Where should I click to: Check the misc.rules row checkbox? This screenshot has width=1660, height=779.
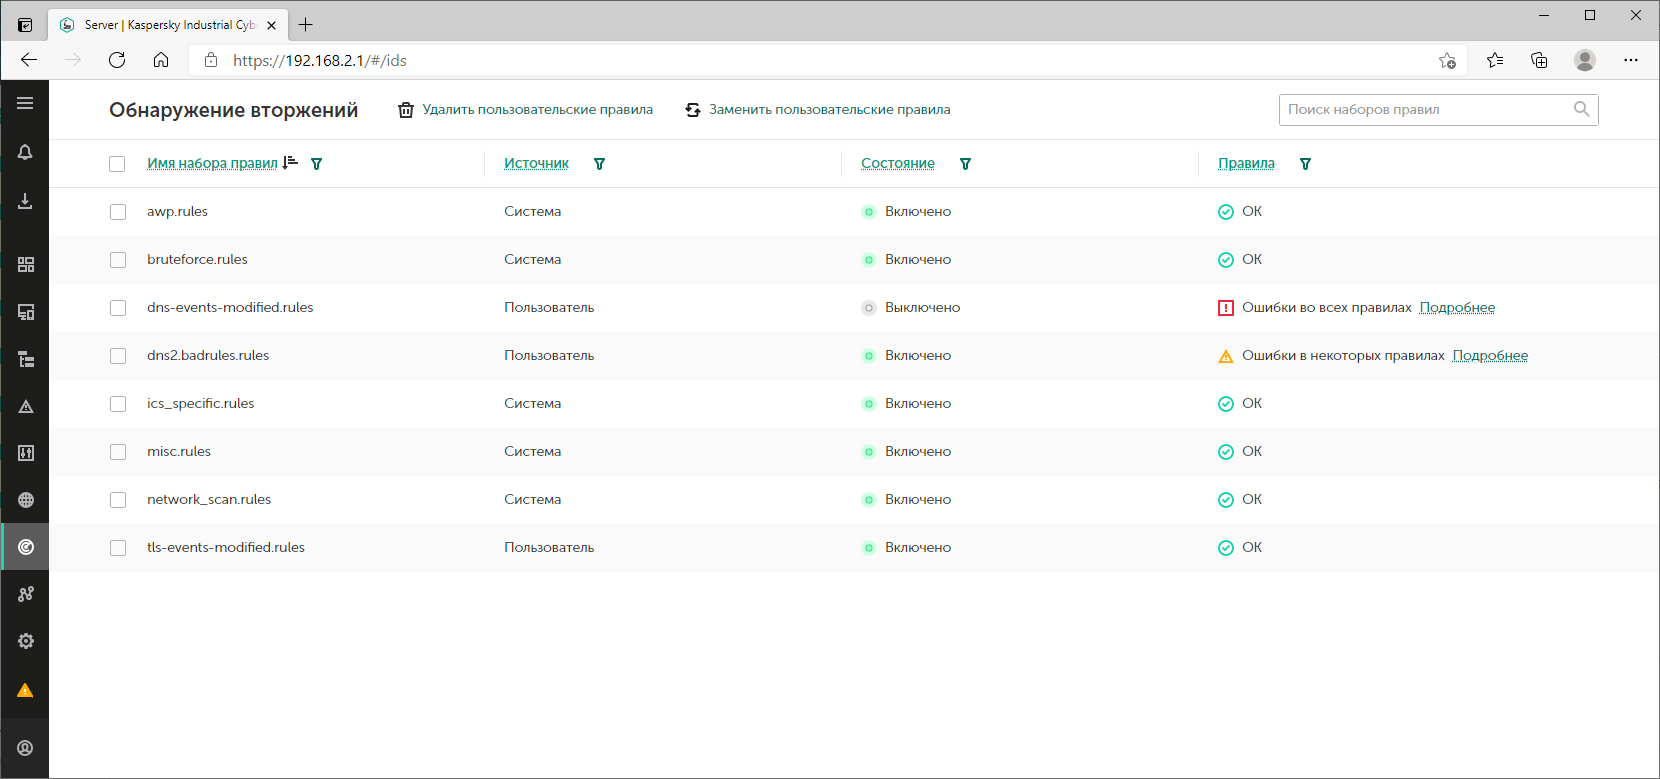coord(118,452)
